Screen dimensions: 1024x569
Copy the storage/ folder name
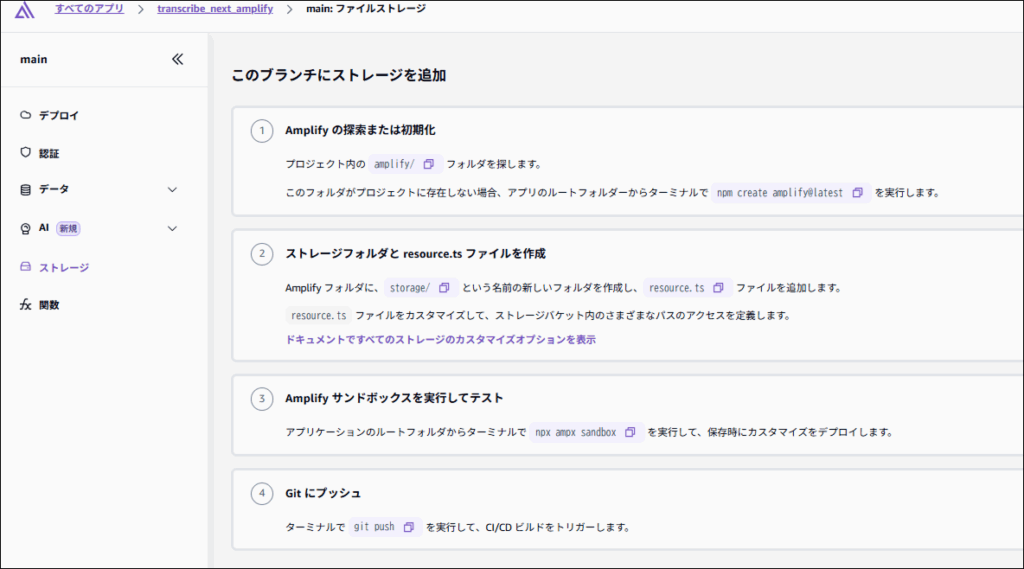coord(444,287)
